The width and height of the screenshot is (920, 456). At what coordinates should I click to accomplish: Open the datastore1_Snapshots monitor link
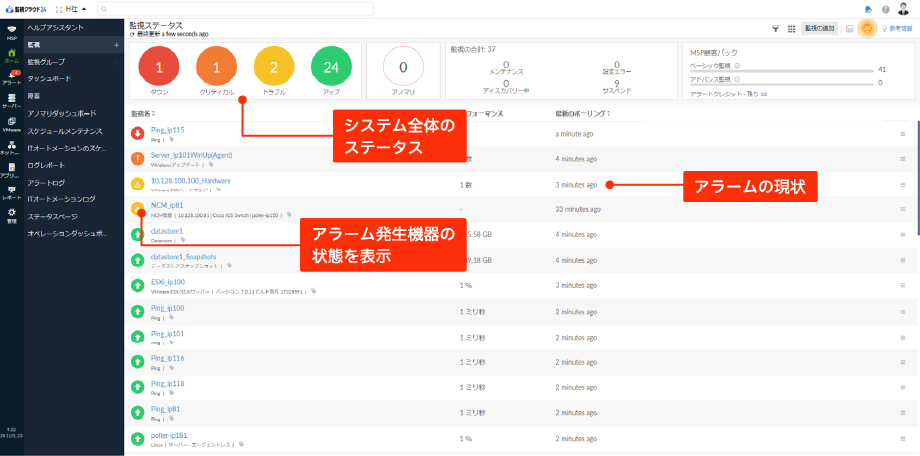184,256
